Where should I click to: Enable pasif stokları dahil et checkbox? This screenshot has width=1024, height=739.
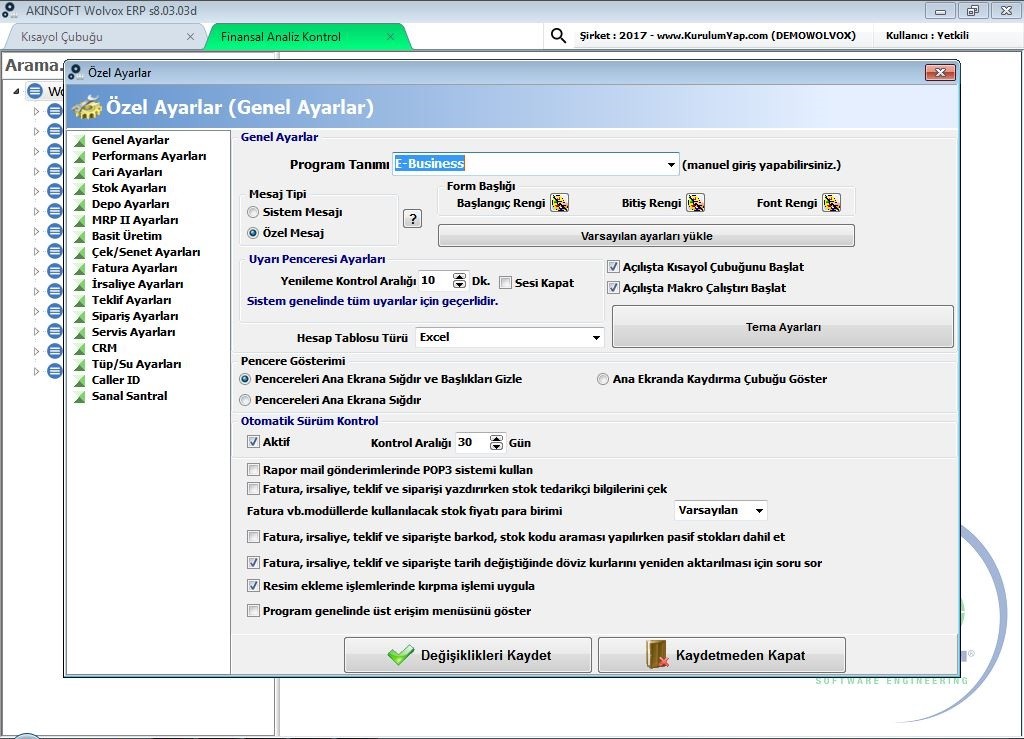tap(253, 537)
